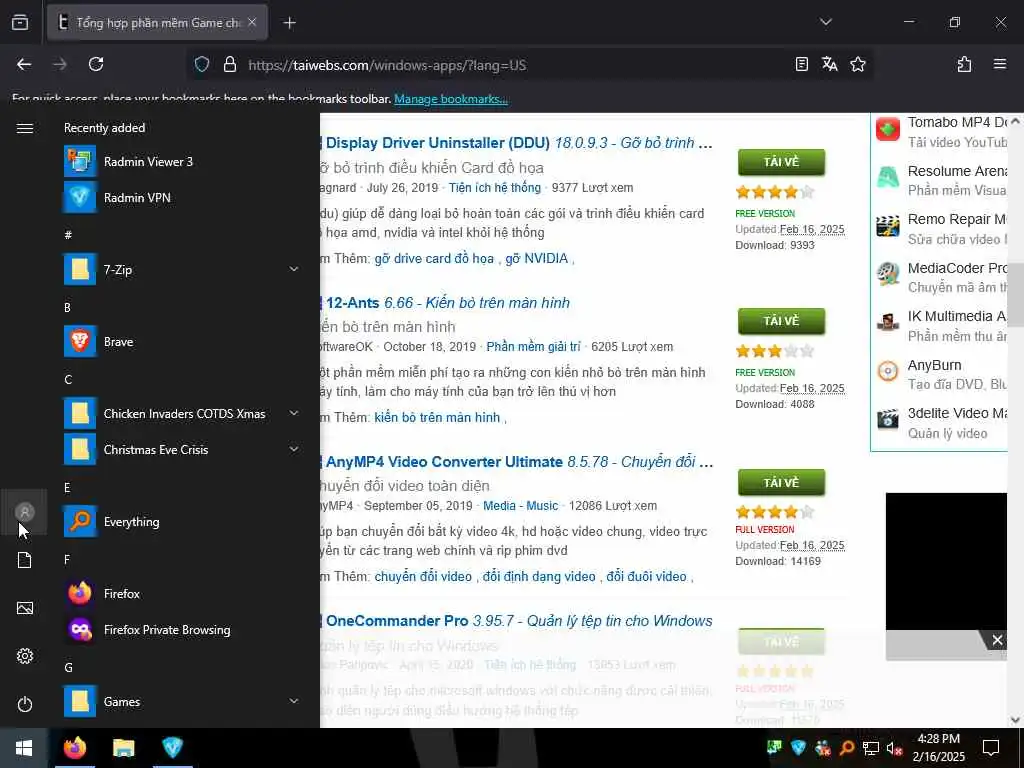Expand the Start menu hamburger icon
1024x768 pixels.
click(x=25, y=128)
